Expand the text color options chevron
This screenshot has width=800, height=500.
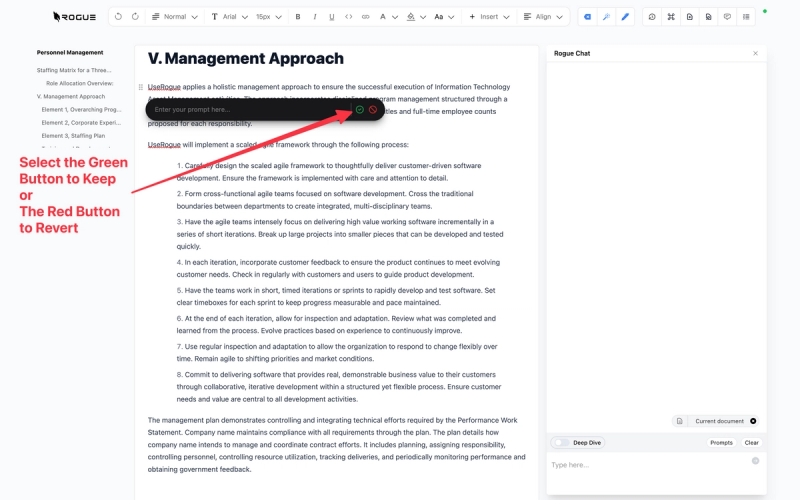(395, 17)
